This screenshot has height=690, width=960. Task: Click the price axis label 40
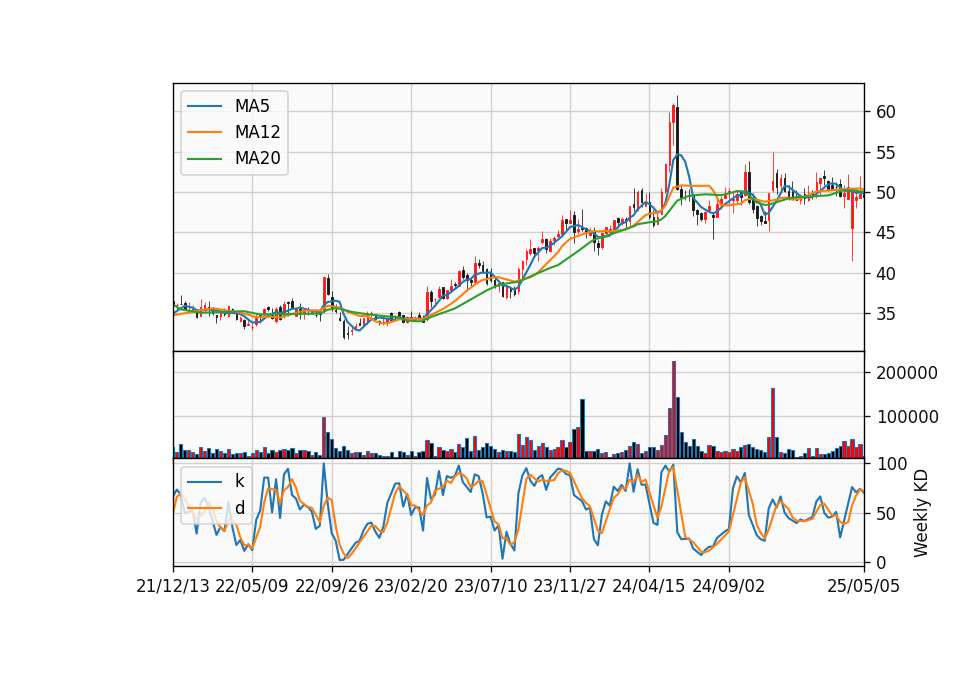coord(886,274)
